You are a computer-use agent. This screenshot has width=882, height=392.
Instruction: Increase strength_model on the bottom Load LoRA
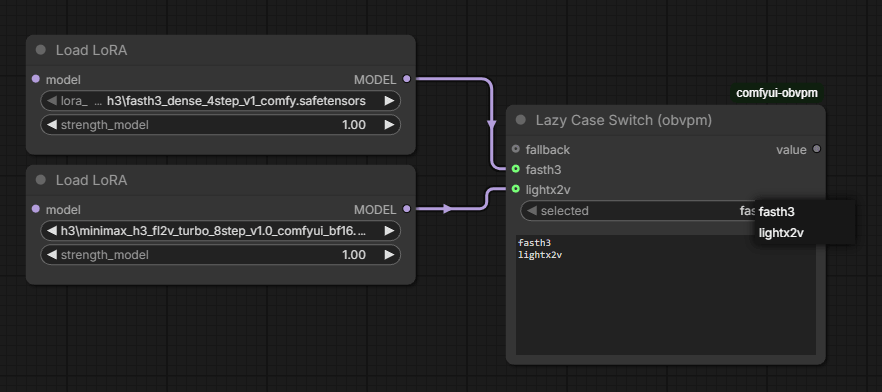389,255
